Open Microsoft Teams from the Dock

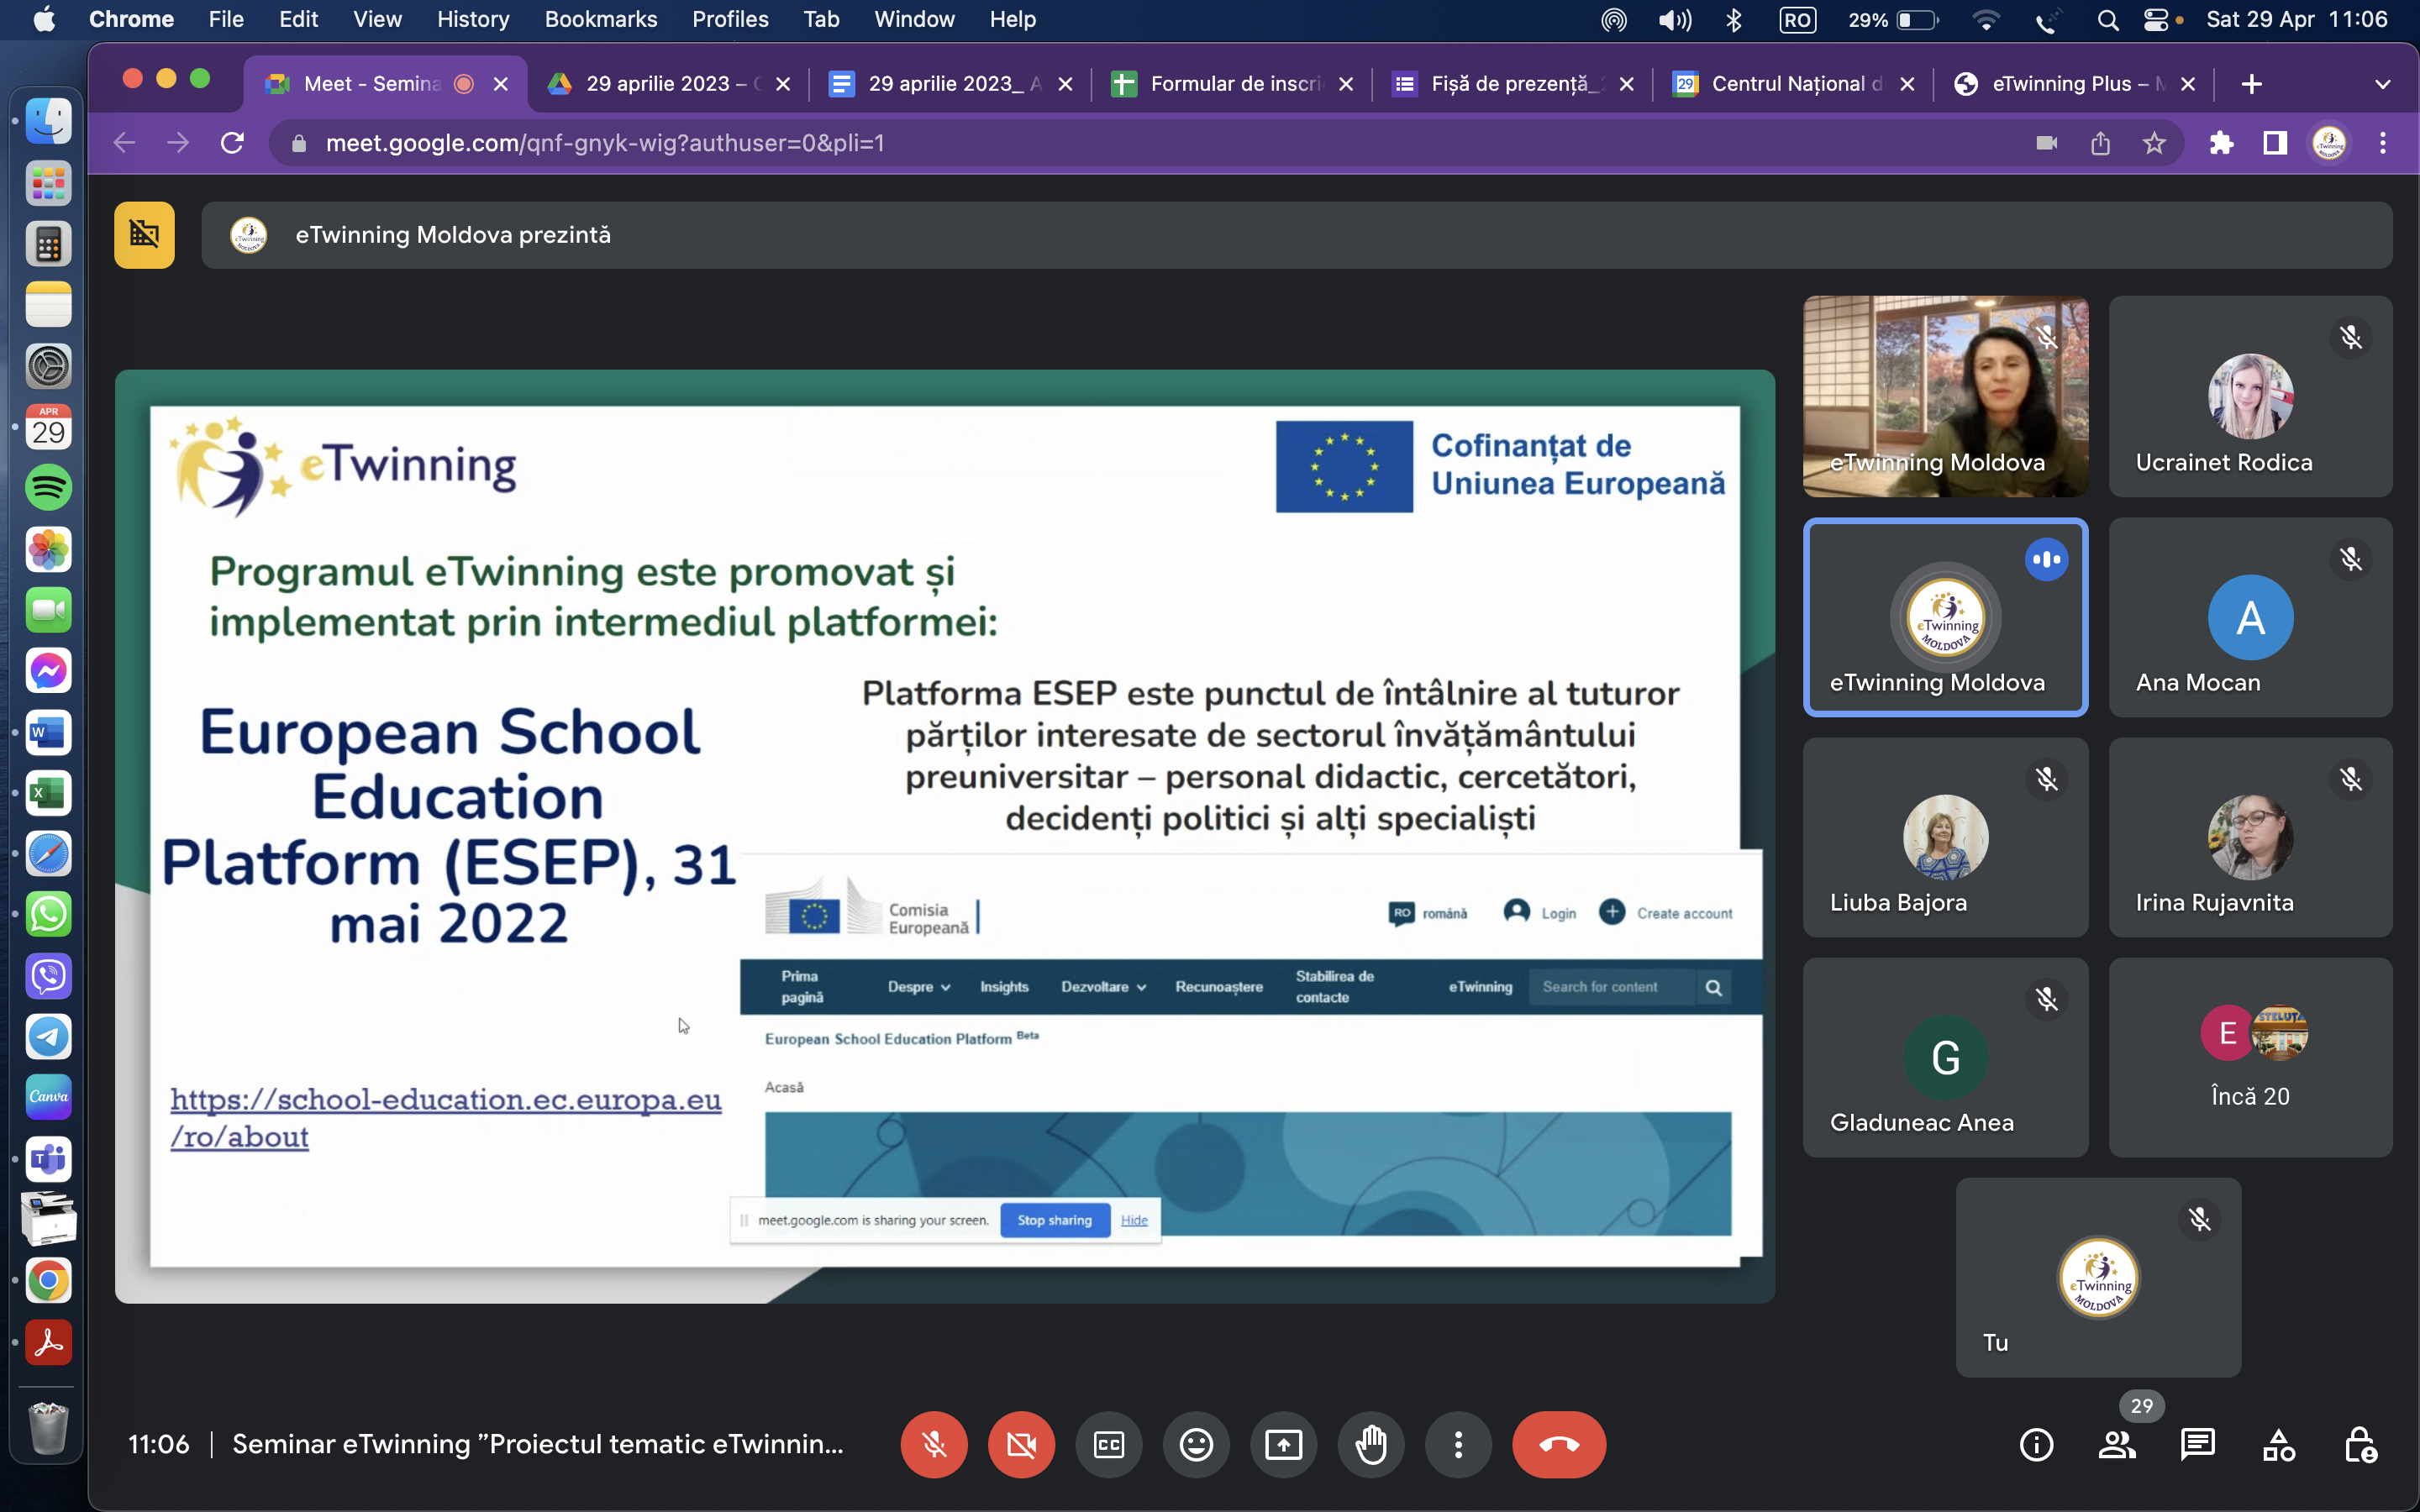click(48, 1158)
